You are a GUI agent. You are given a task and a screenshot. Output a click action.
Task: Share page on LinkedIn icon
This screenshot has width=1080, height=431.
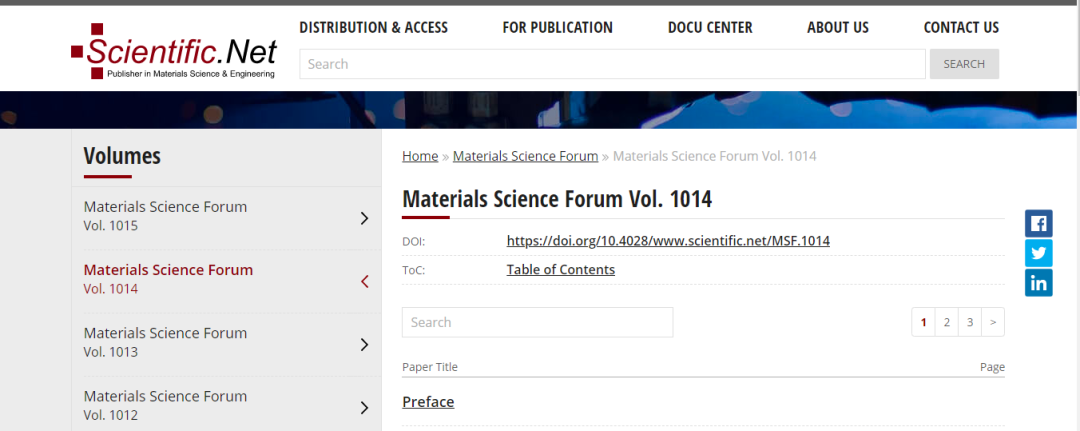pos(1039,282)
